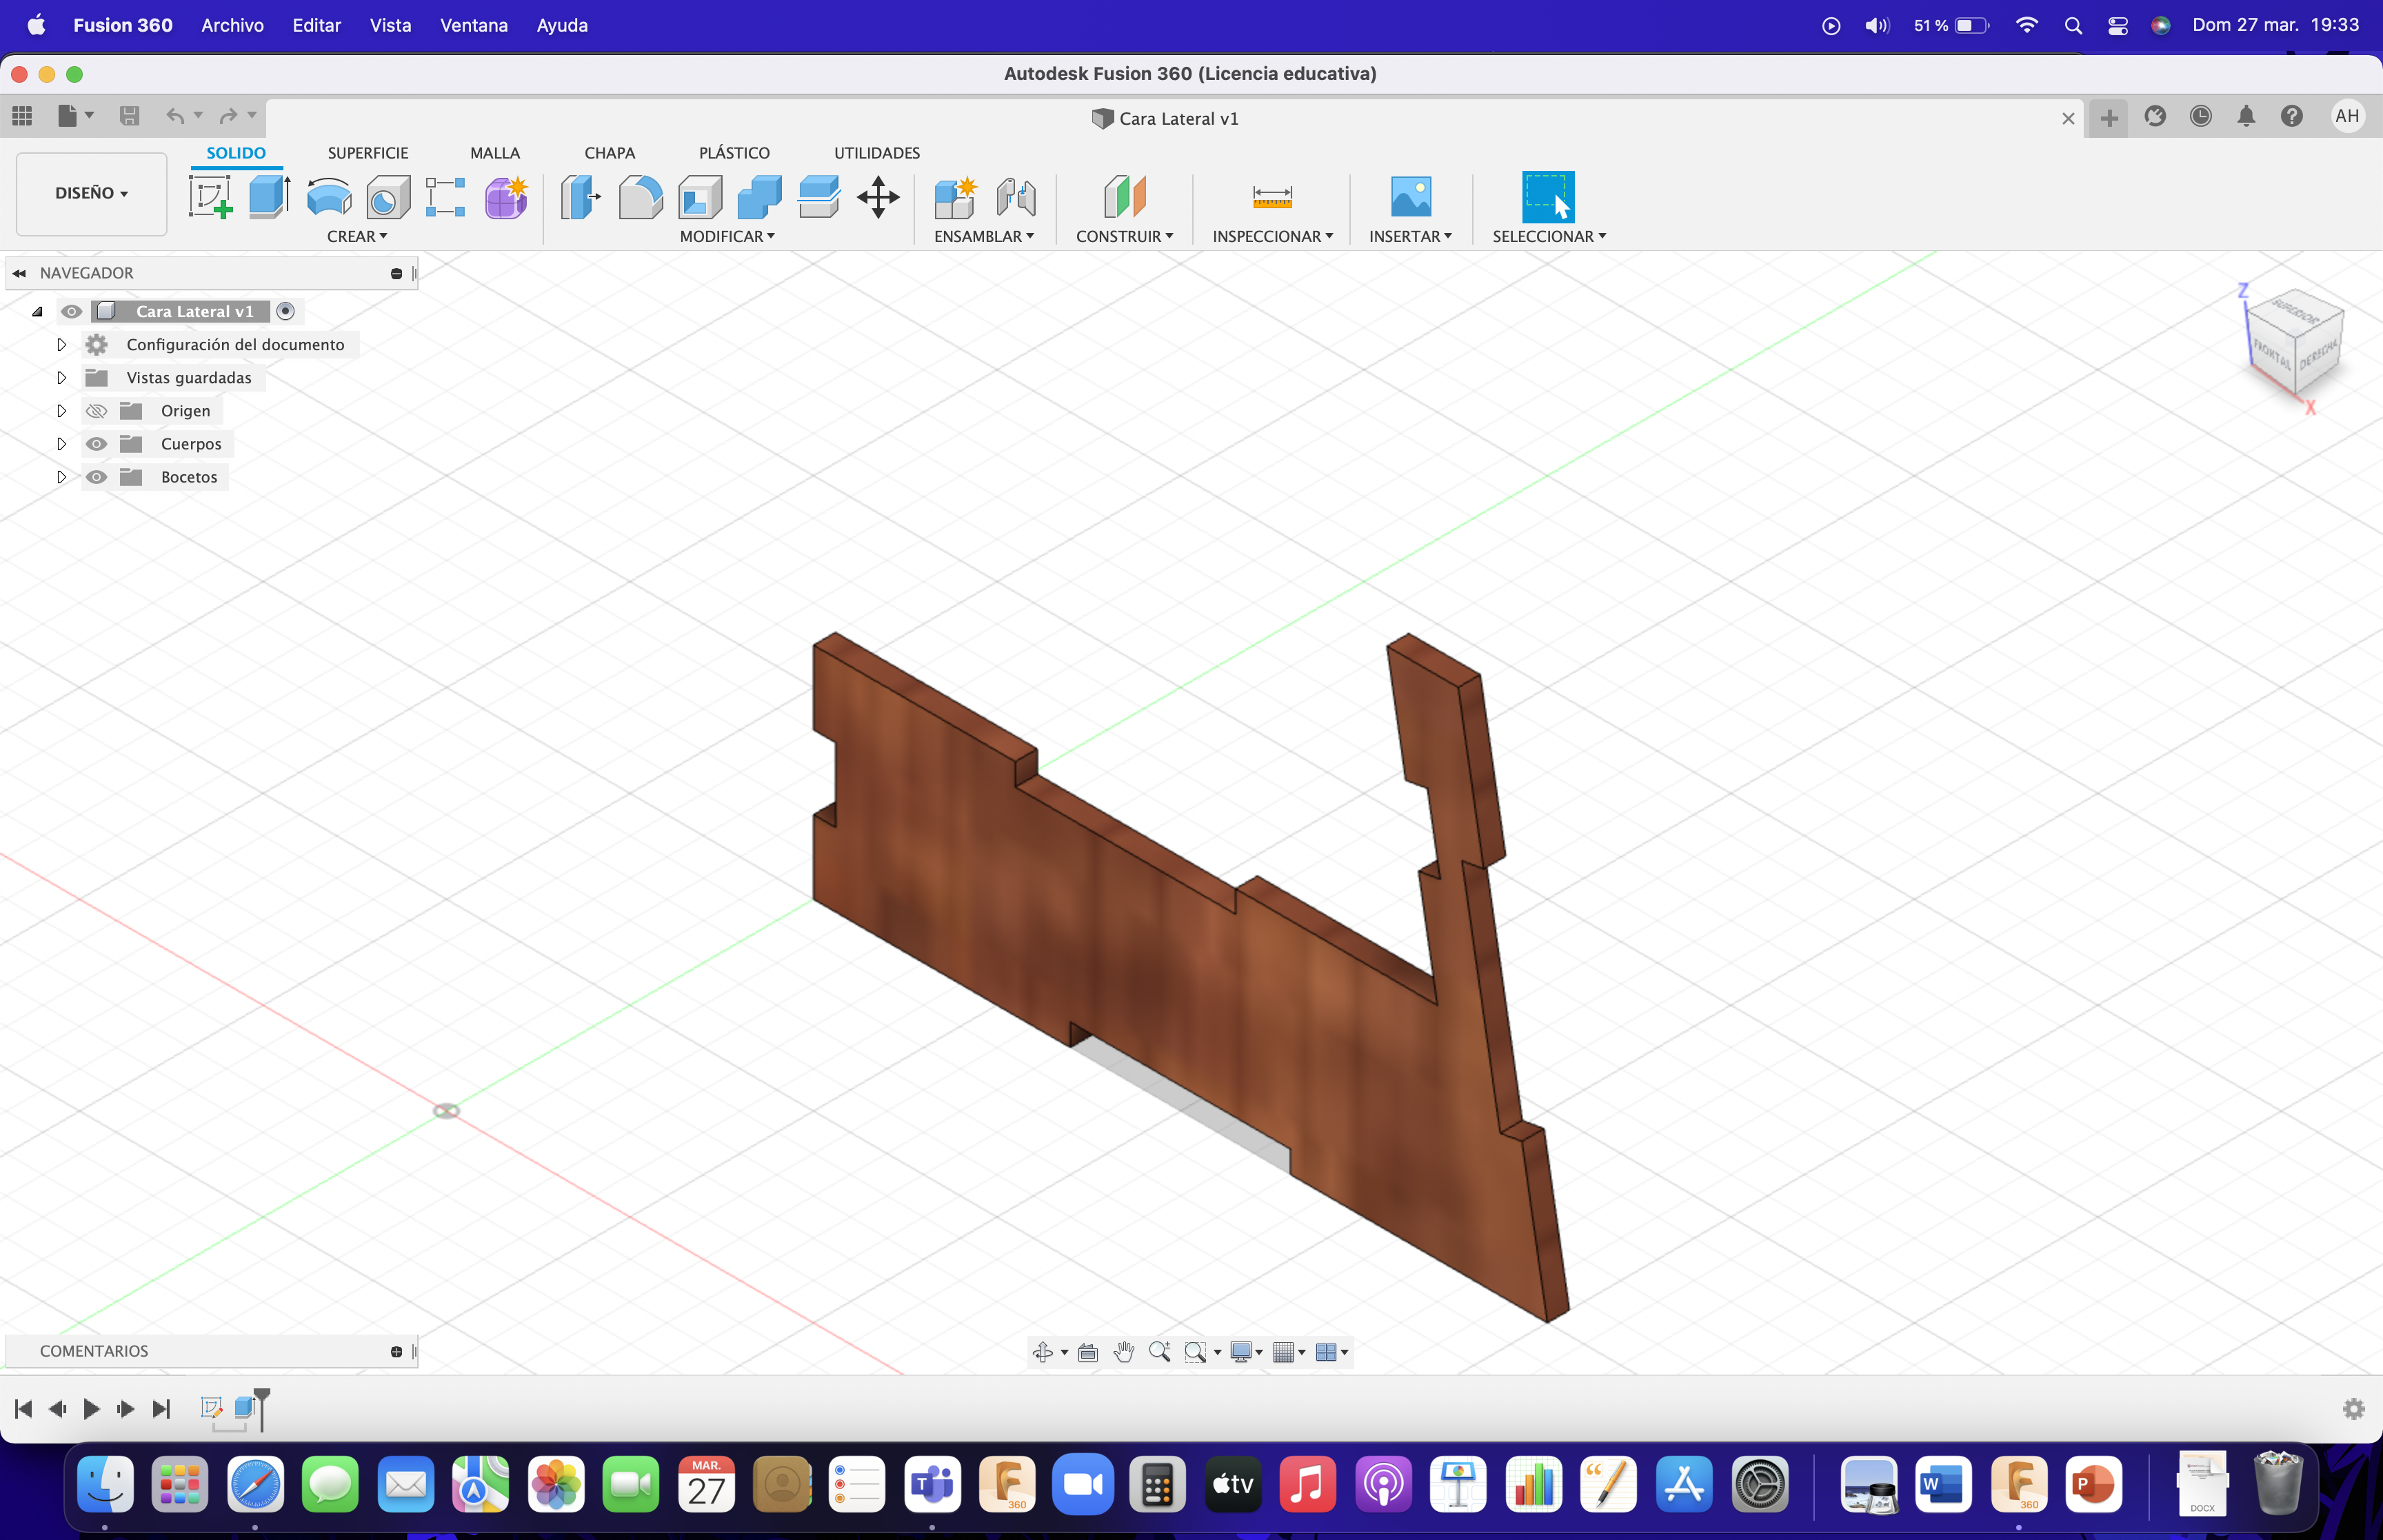Show the hidden Origen folder

pyautogui.click(x=96, y=411)
